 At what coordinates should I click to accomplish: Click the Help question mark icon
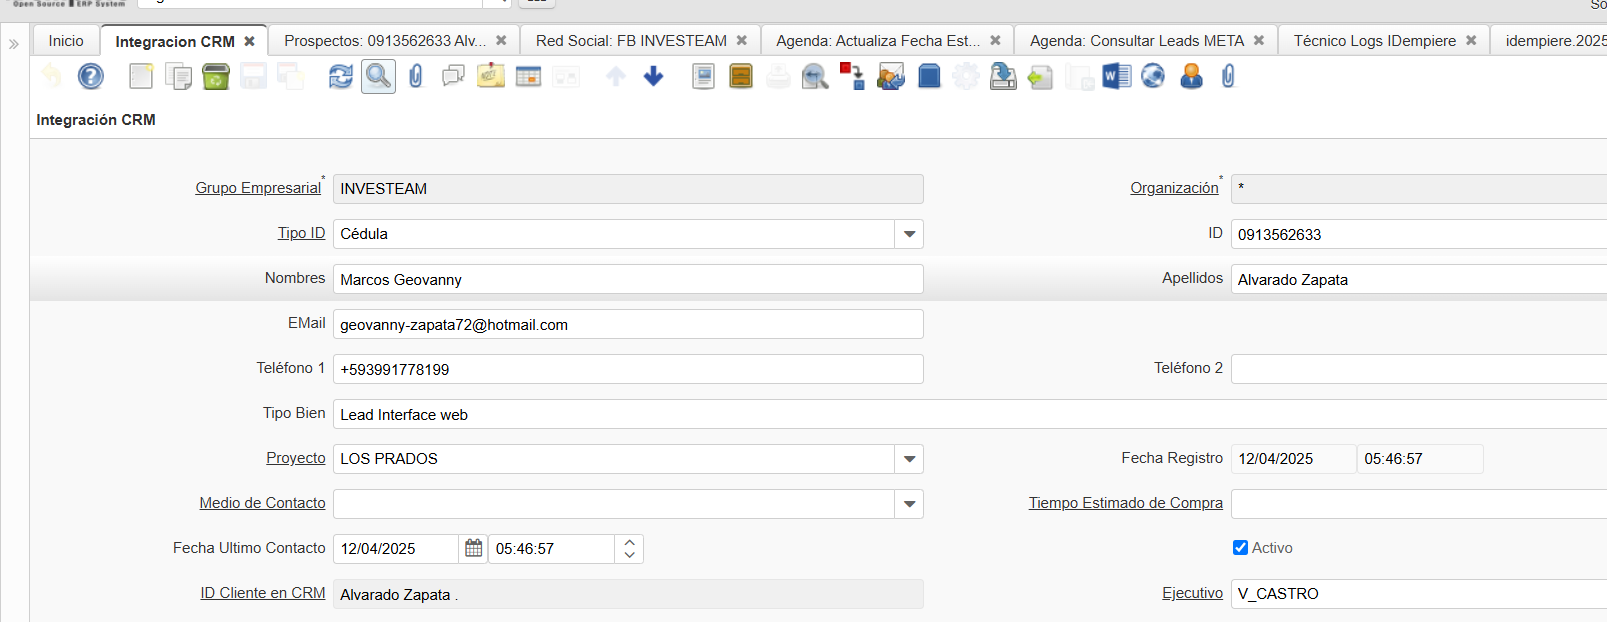[x=91, y=76]
